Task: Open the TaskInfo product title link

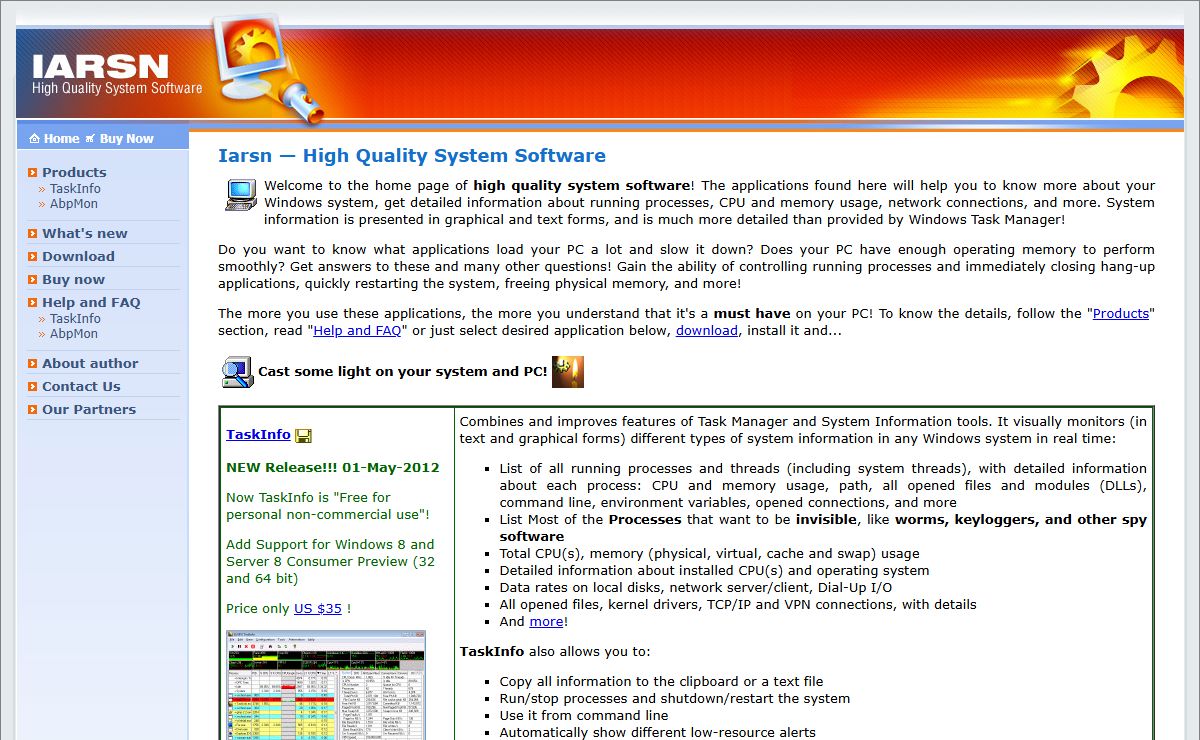Action: coord(258,435)
